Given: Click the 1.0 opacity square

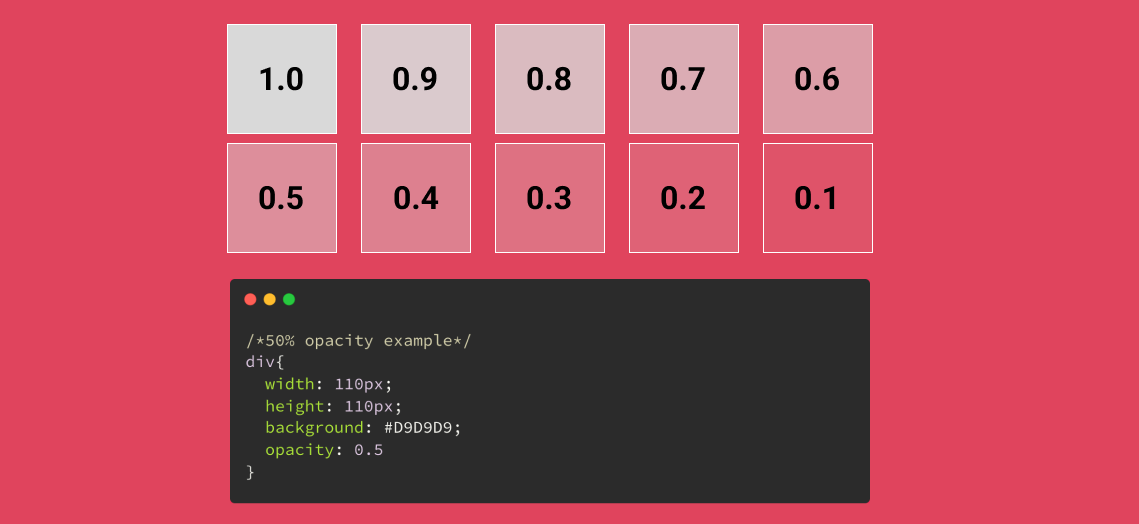Looking at the screenshot, I should click(x=282, y=79).
